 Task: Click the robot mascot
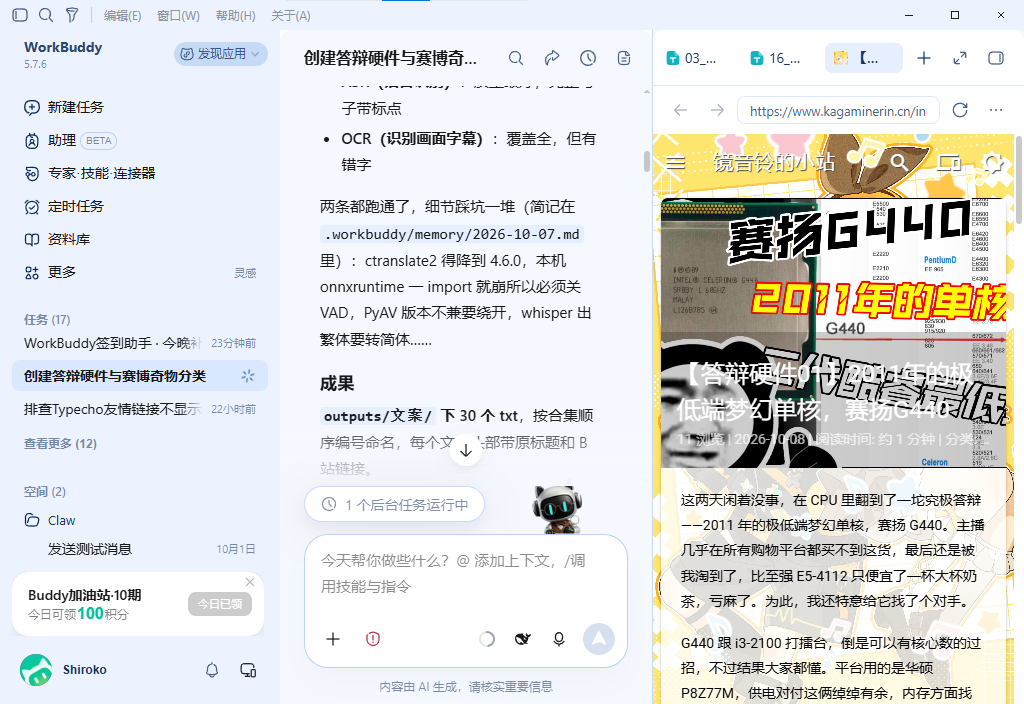556,510
